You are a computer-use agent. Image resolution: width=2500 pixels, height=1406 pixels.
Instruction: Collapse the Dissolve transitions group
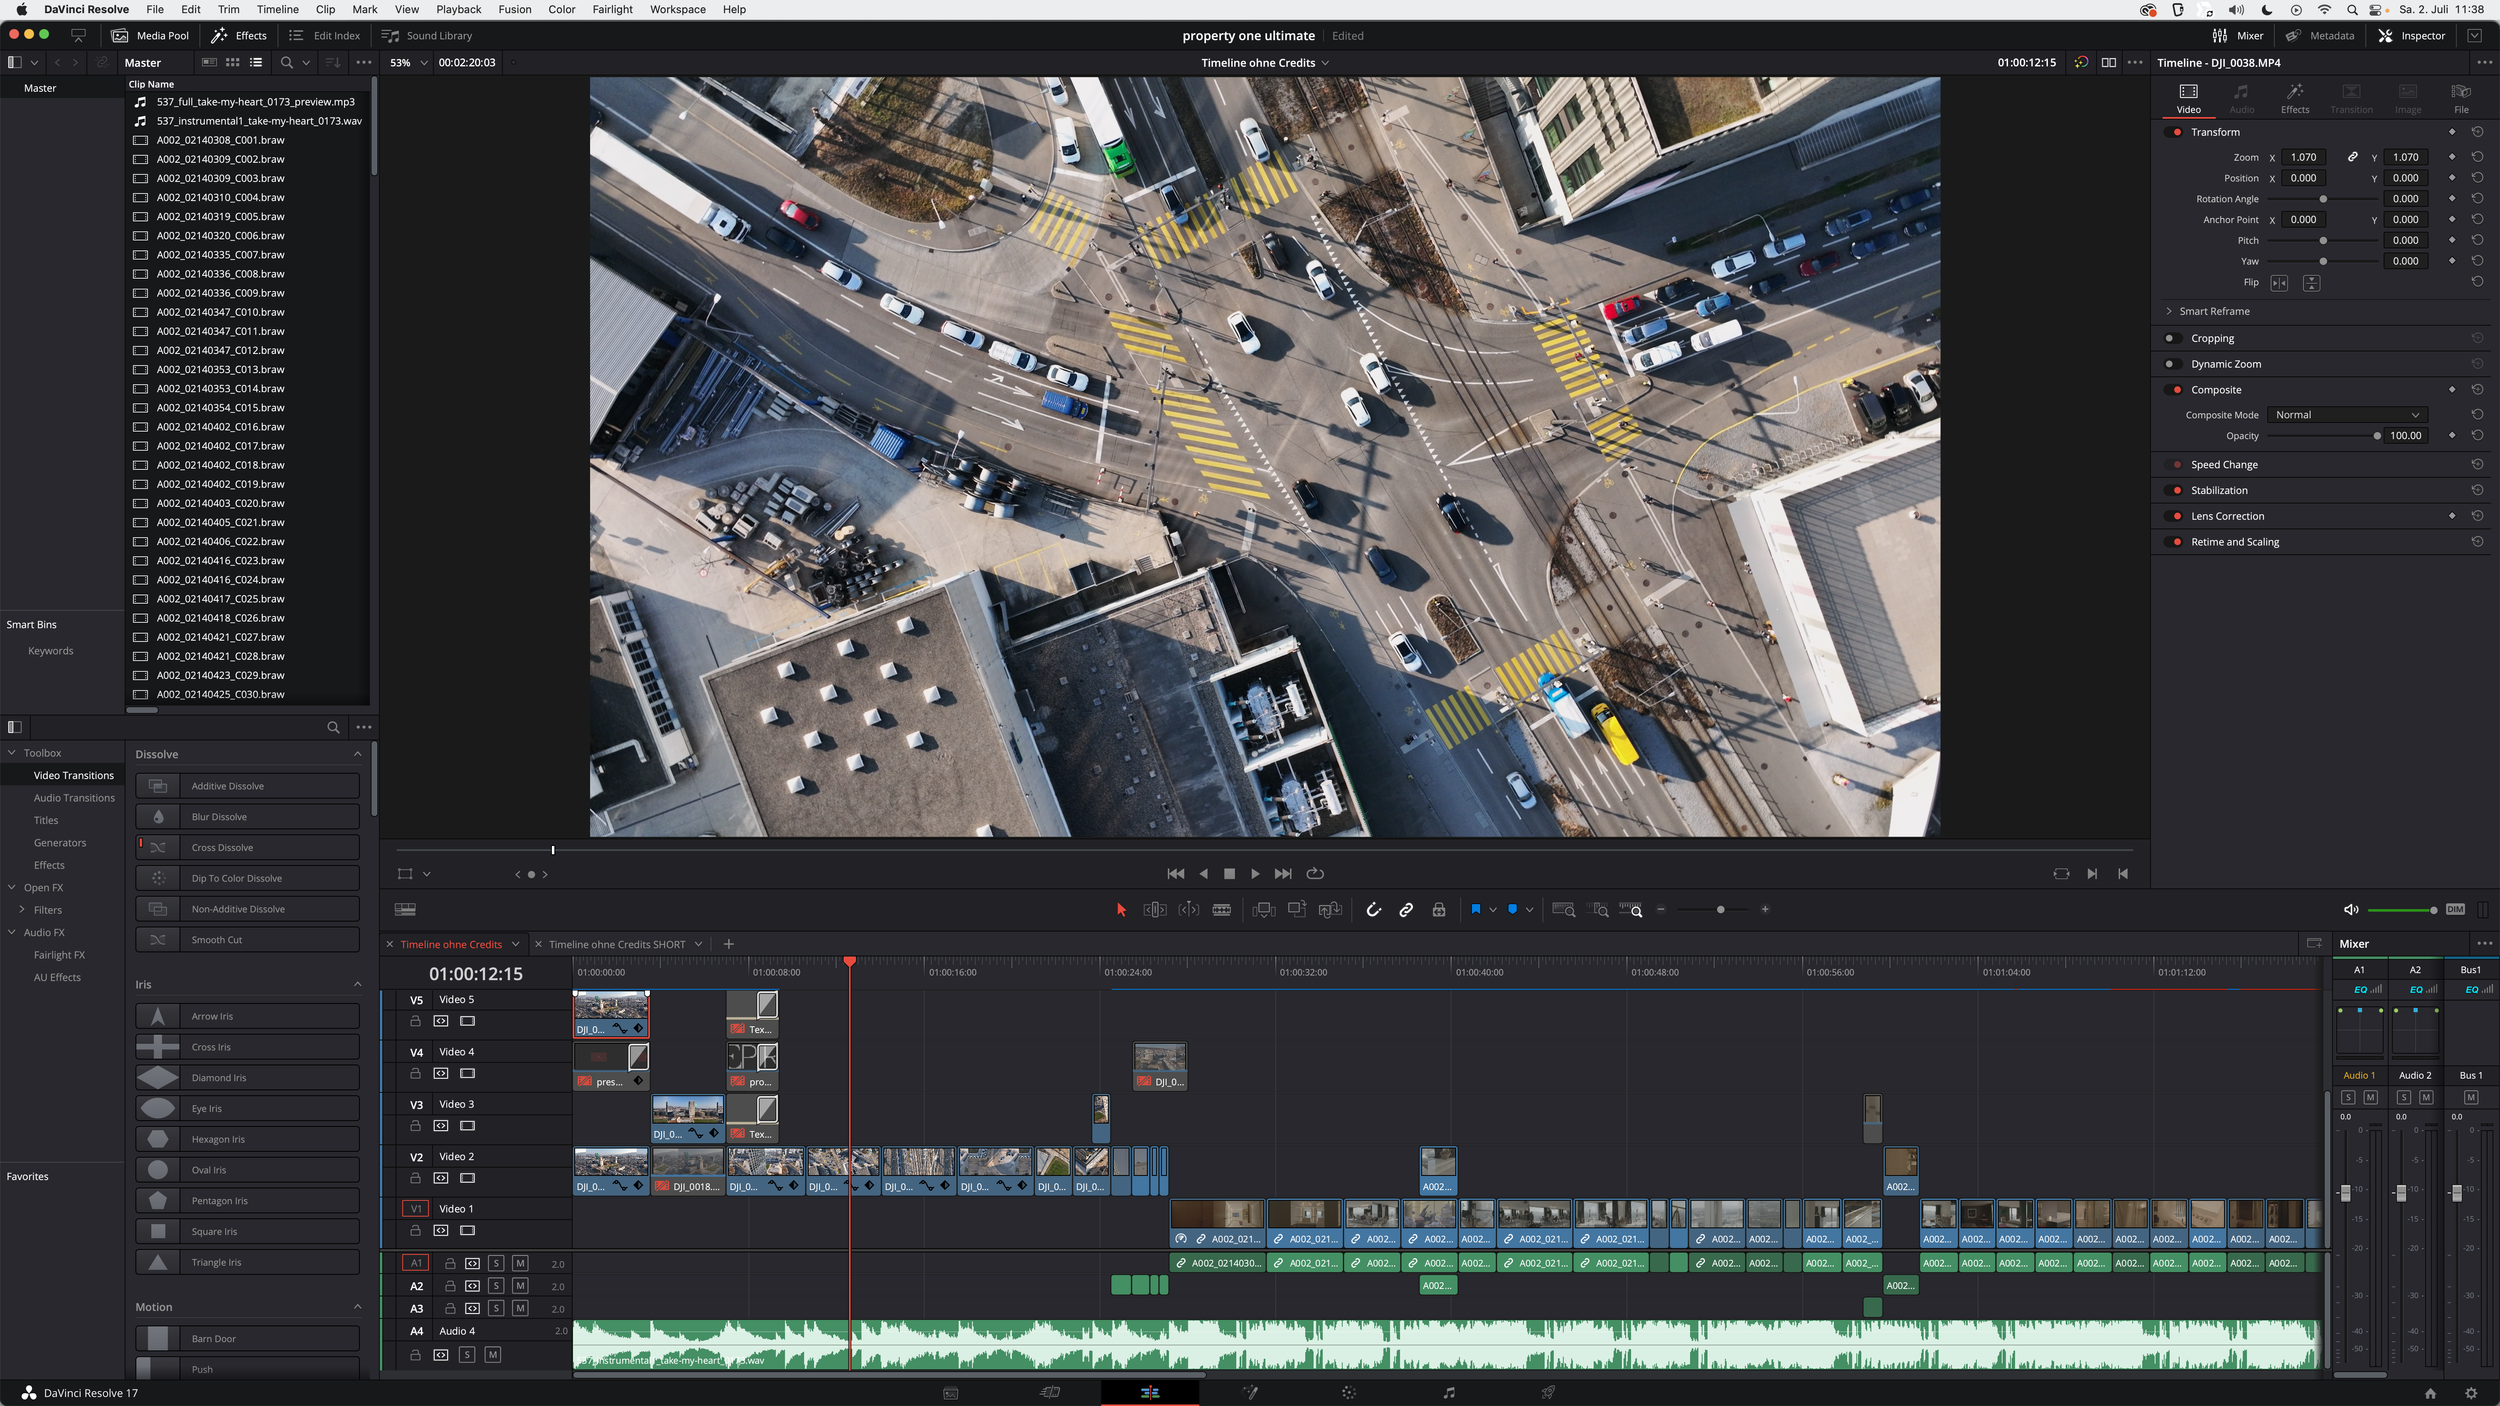[357, 754]
